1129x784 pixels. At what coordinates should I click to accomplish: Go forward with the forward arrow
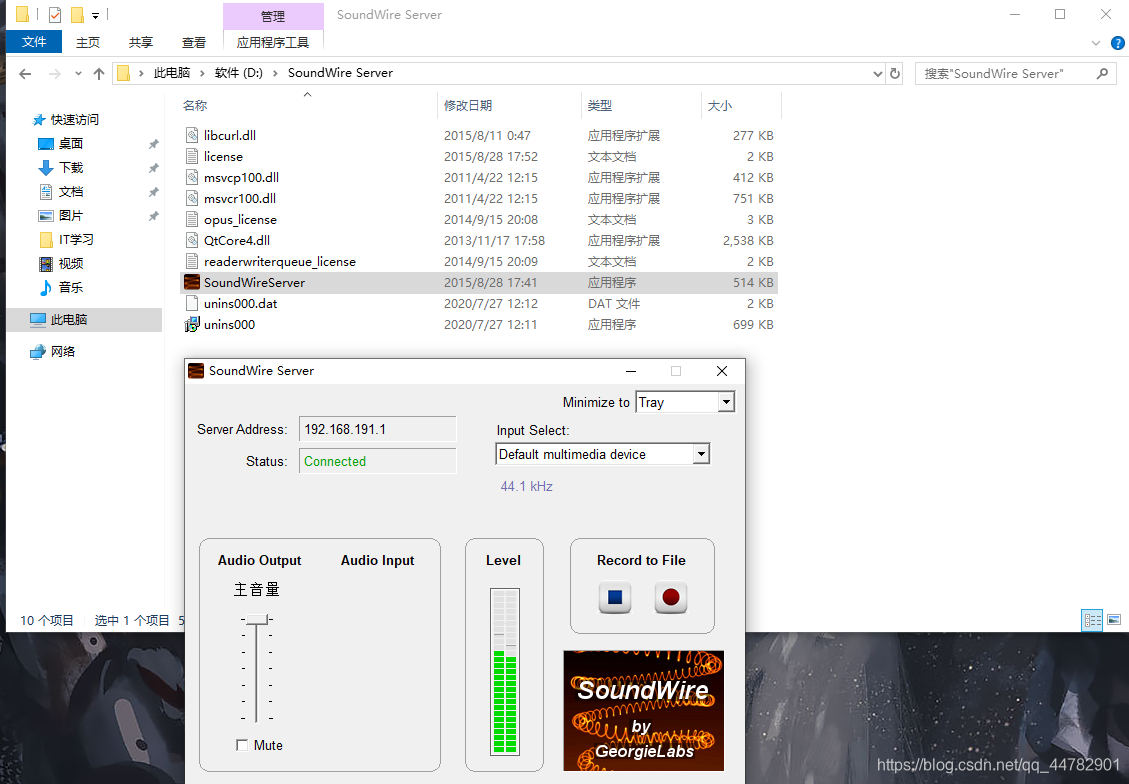[55, 73]
